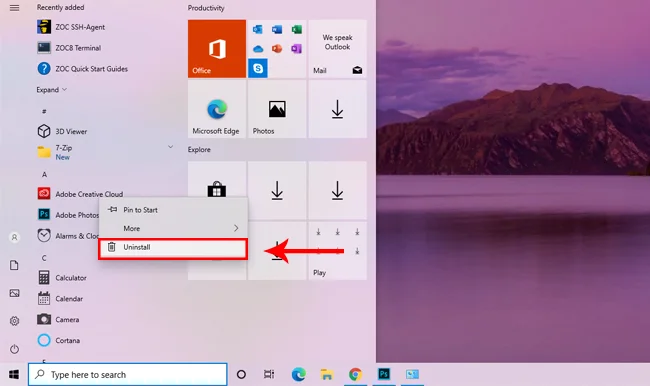Expand the recently added list
The width and height of the screenshot is (650, 386).
pyautogui.click(x=51, y=90)
